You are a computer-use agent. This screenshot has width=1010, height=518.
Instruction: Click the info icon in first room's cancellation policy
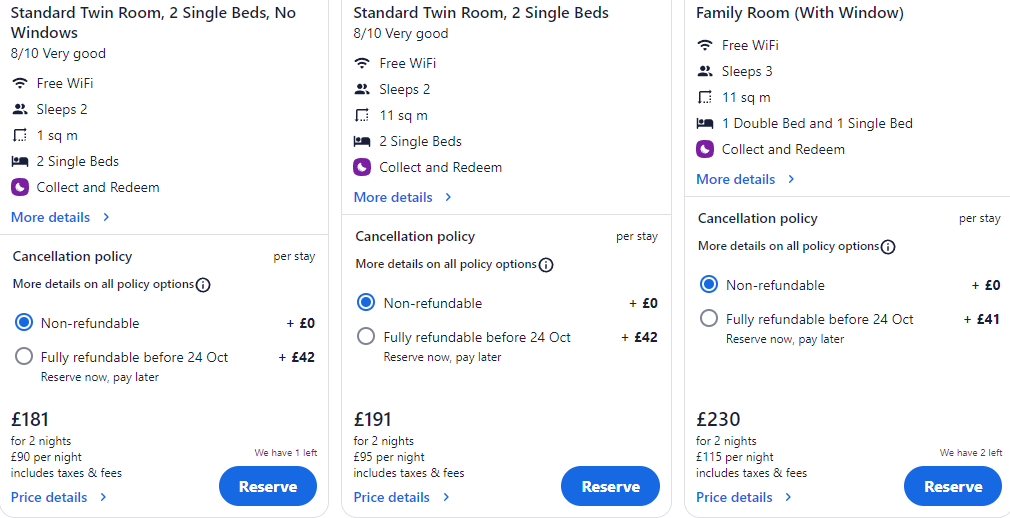(x=203, y=285)
